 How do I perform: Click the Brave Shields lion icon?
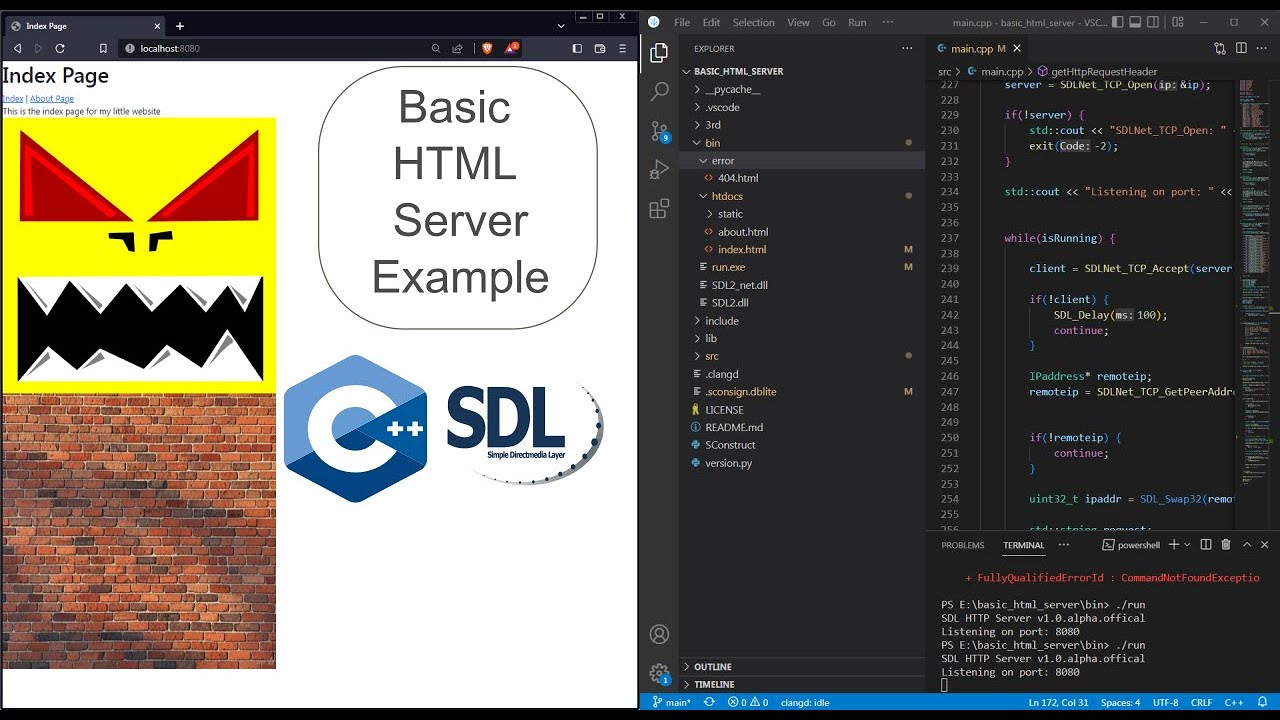(487, 48)
